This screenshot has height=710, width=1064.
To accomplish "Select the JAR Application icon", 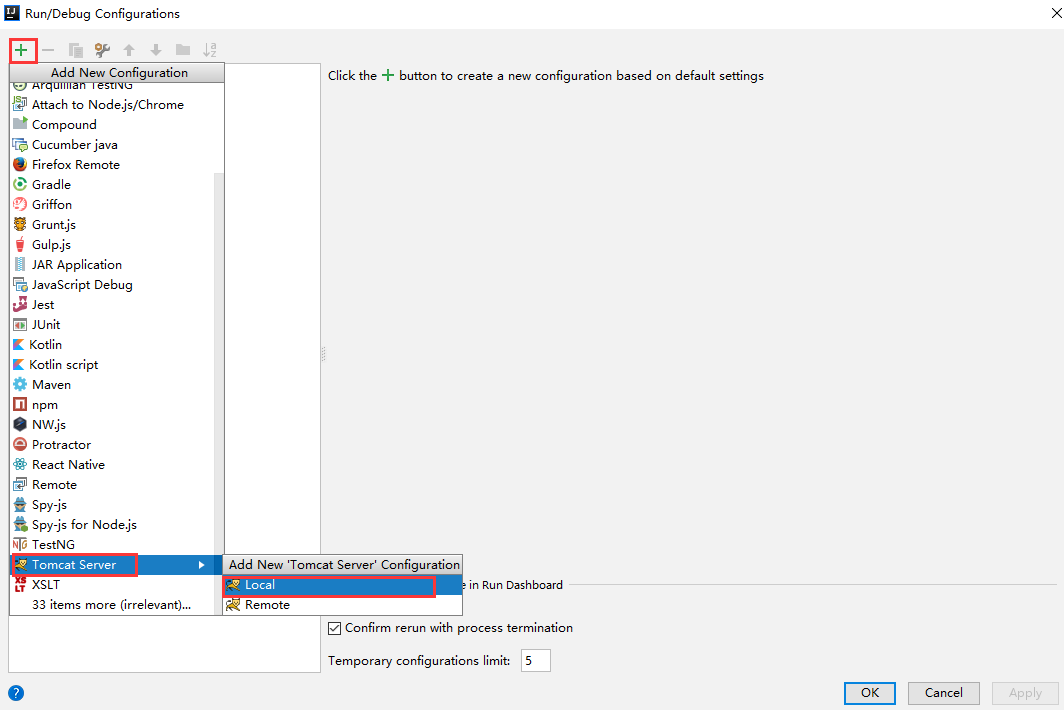I will [20, 265].
